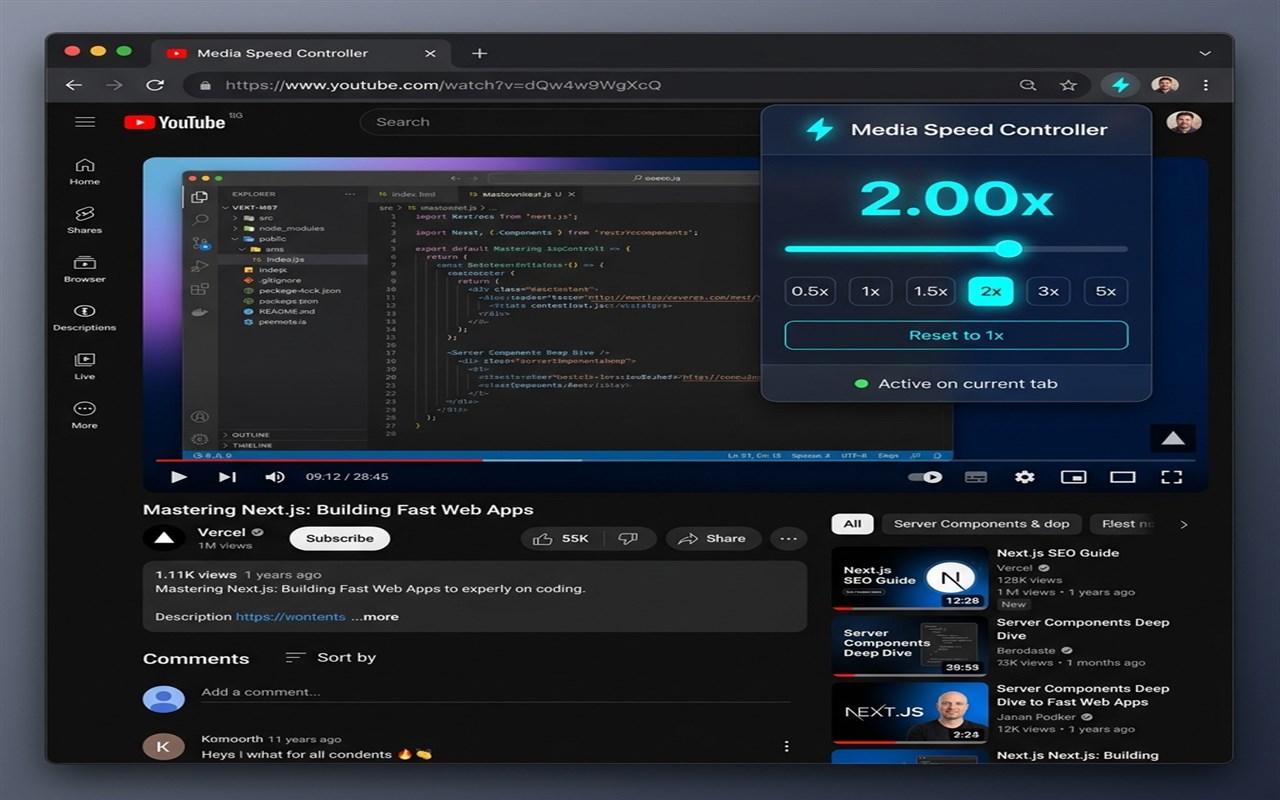
Task: Open the browser profile avatar in the toolbar
Action: 1165,85
